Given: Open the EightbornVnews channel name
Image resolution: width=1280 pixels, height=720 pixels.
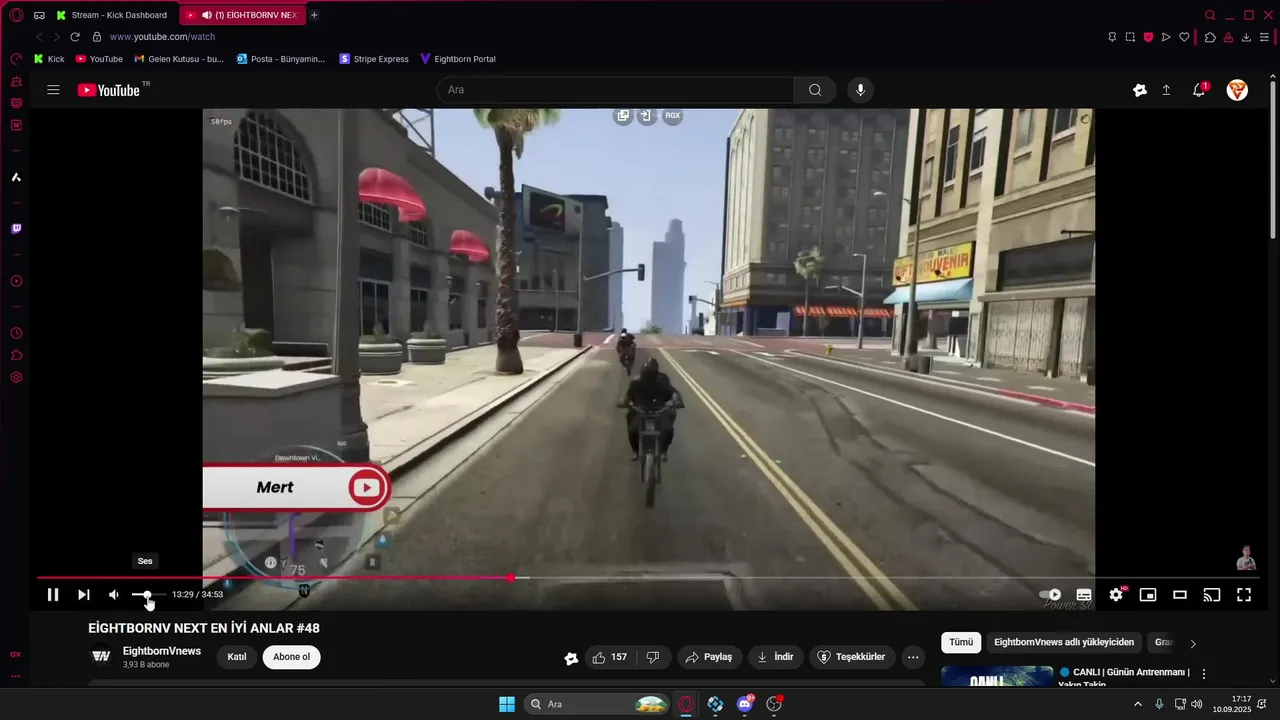Looking at the screenshot, I should click(x=162, y=651).
